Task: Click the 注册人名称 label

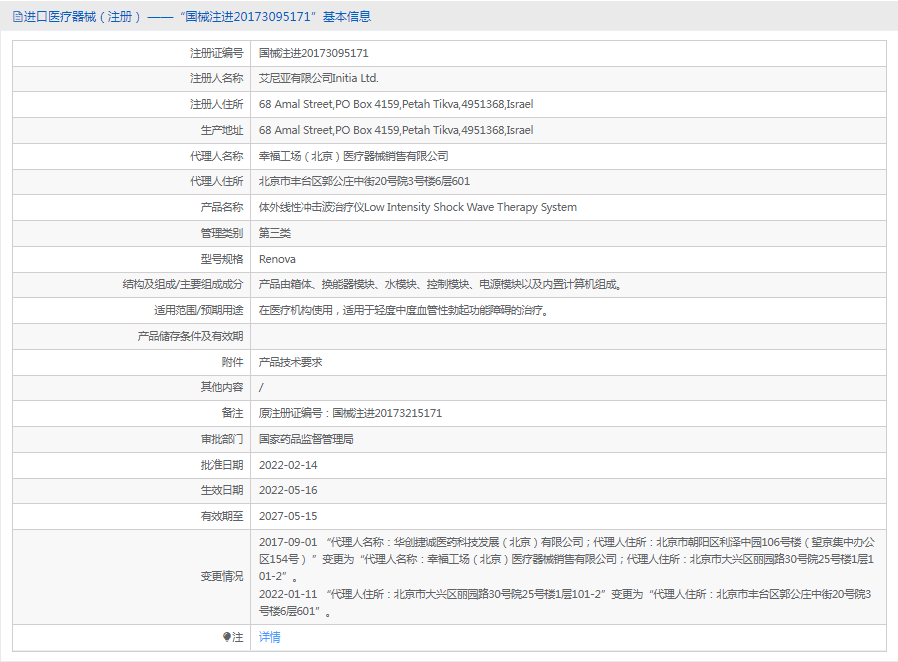Action: pyautogui.click(x=216, y=78)
